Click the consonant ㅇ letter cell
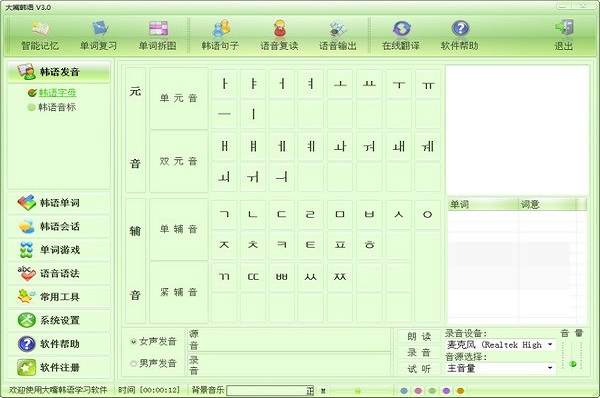The width and height of the screenshot is (600, 398). click(x=428, y=214)
